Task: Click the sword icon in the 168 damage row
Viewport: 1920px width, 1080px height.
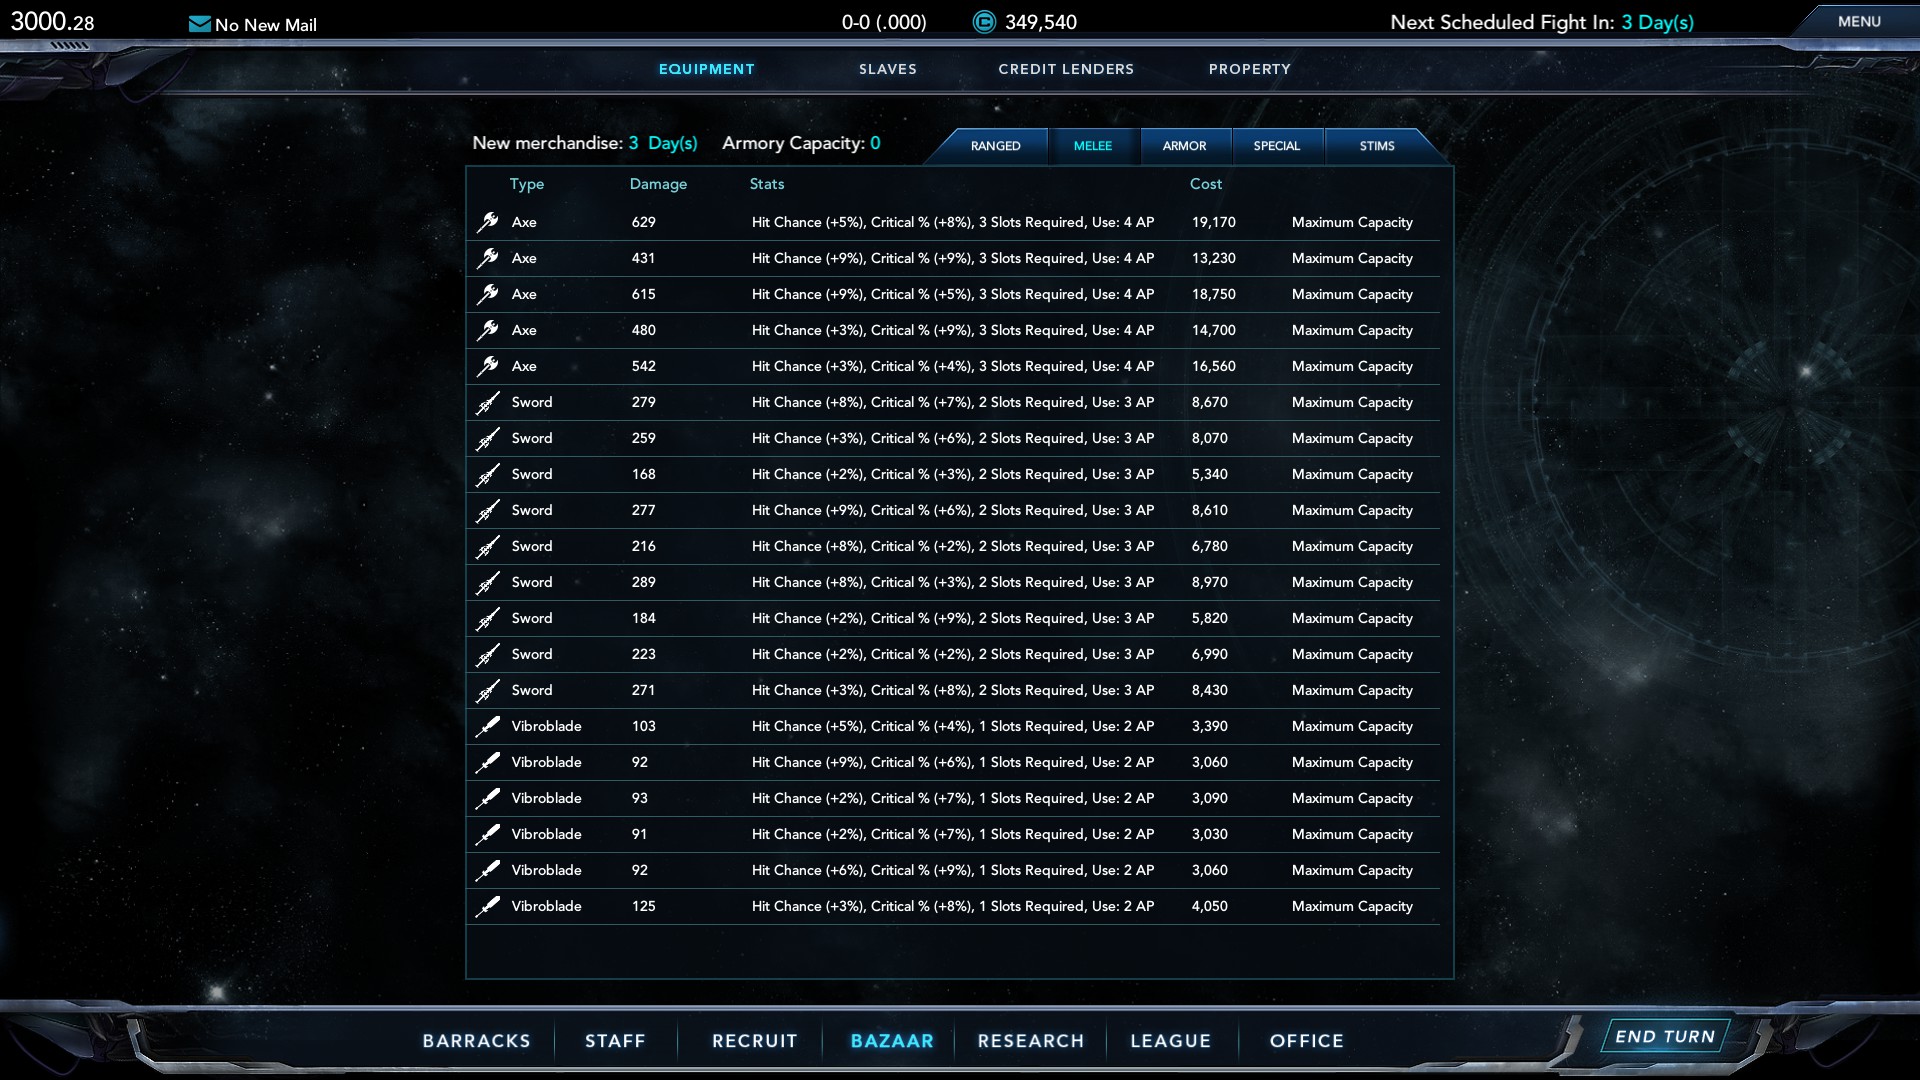Action: coord(487,474)
